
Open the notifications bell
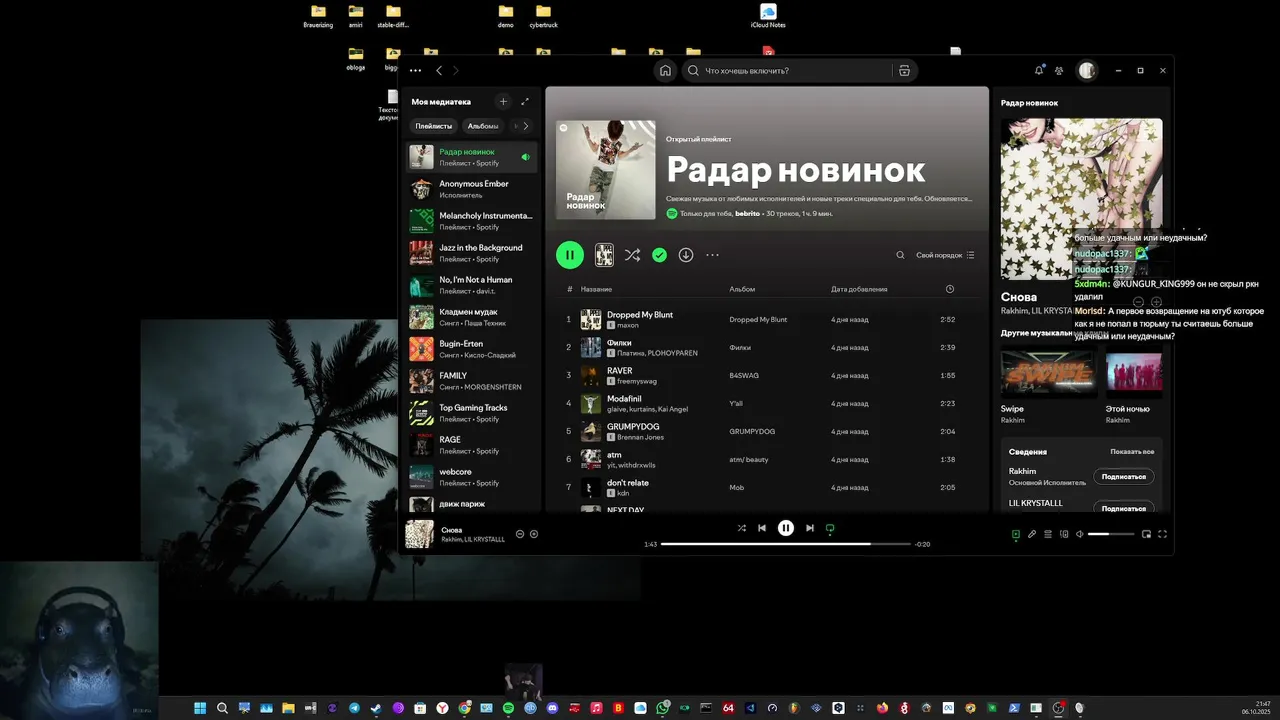(1039, 70)
